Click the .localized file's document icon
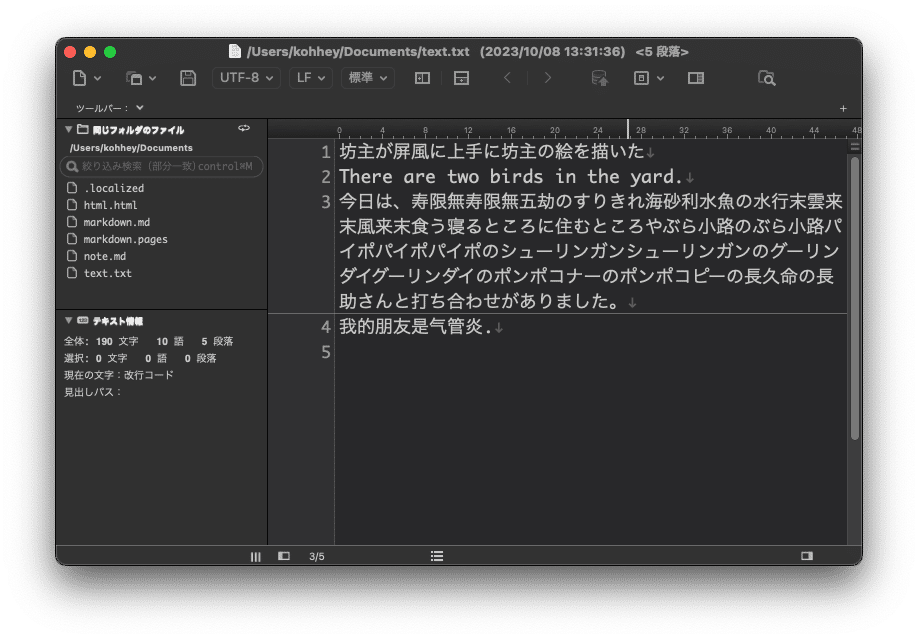 (x=72, y=187)
